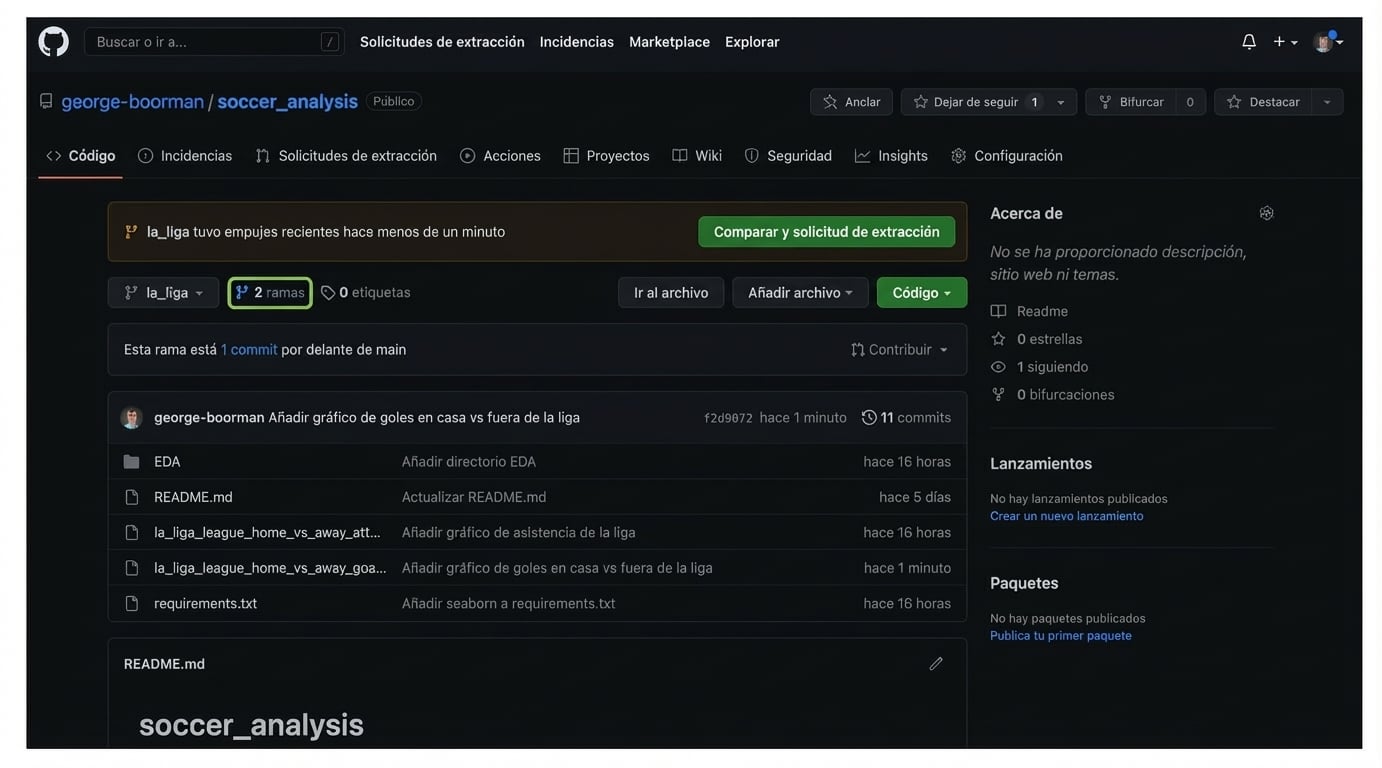The image size is (1382, 768).
Task: Switch to the Incidencias repository tab
Action: tap(185, 156)
